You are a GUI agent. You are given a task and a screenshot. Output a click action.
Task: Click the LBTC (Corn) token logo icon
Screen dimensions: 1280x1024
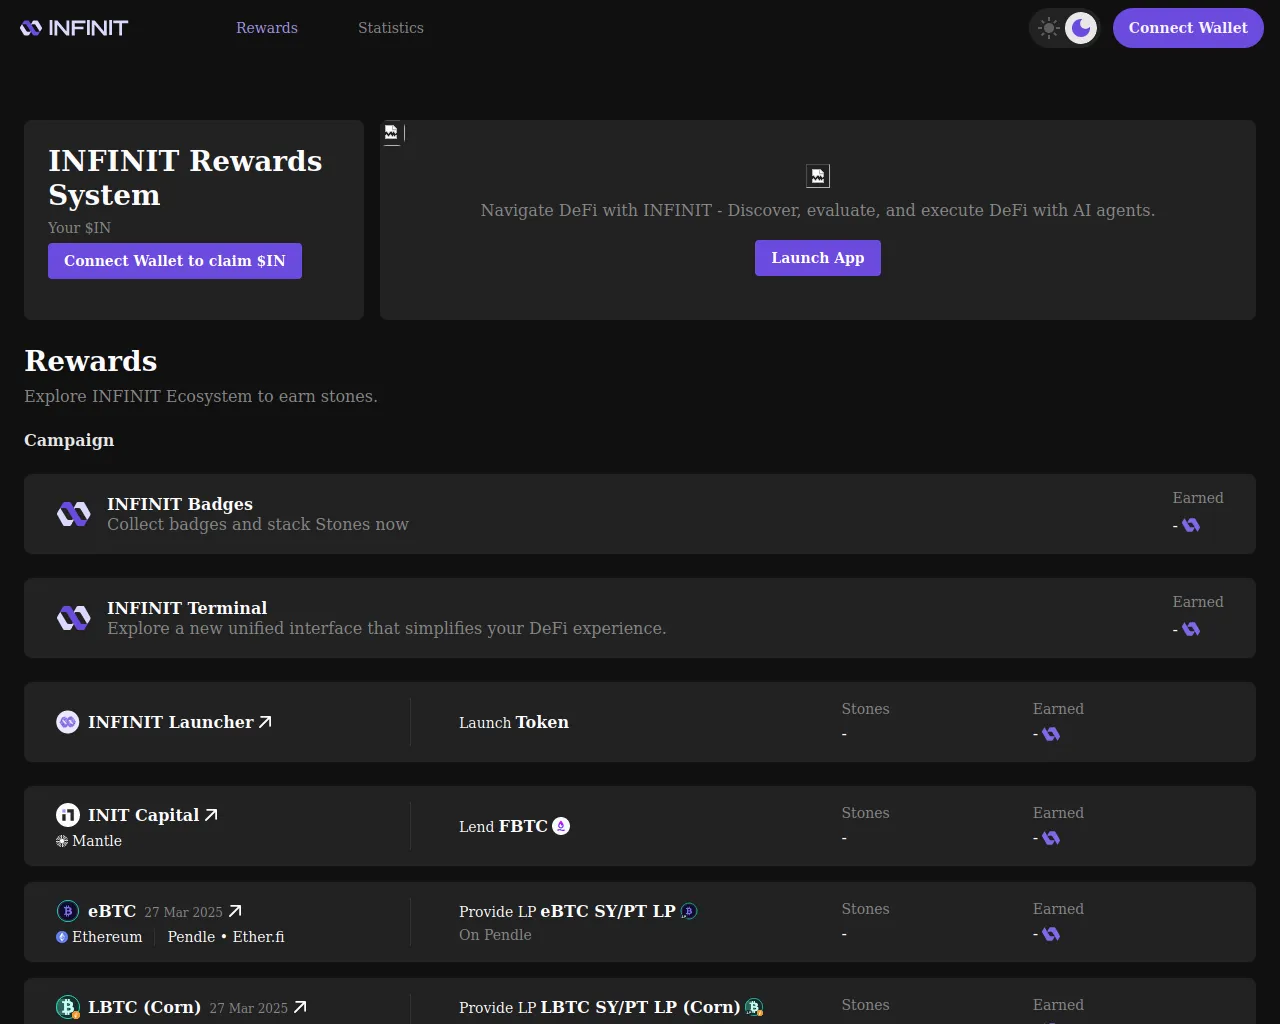click(x=68, y=1007)
